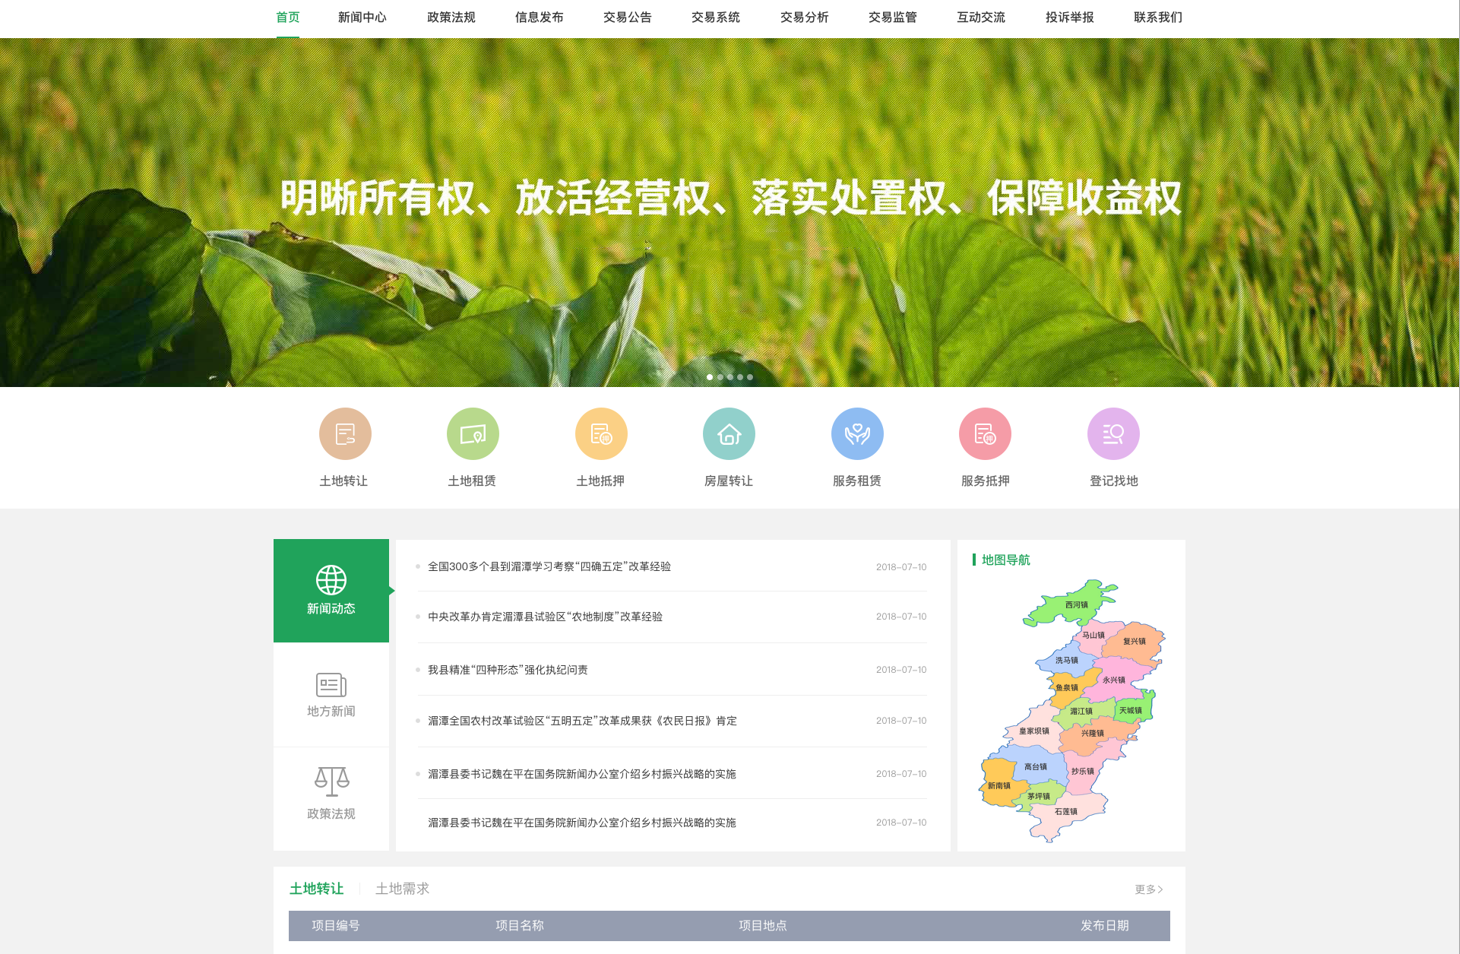Select the first carousel indicator dot
The image size is (1460, 954).
(x=710, y=377)
